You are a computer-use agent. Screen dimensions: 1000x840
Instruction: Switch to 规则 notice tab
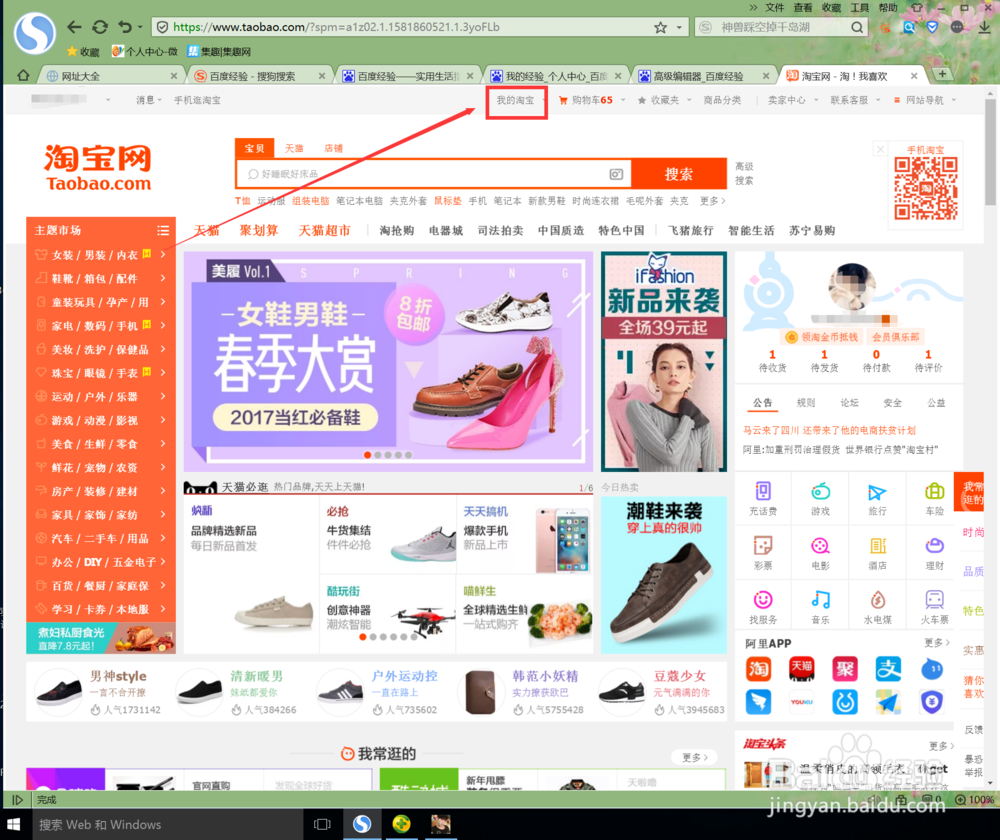click(x=805, y=403)
